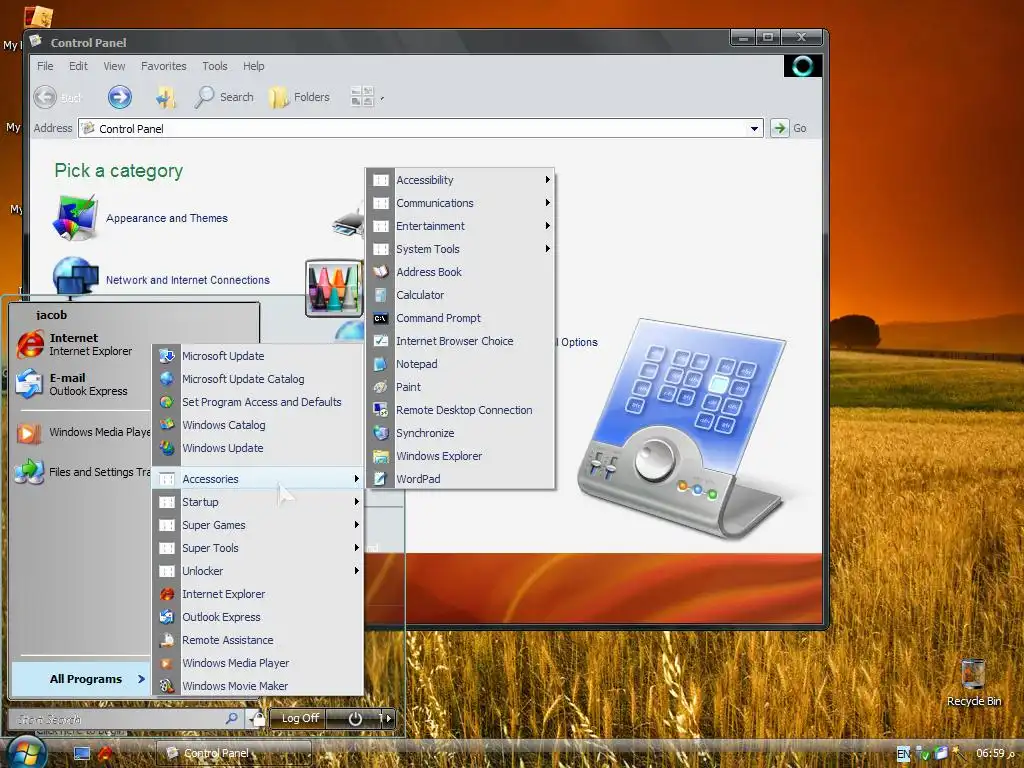
Task: Launch Outlook Express from All Programs list
Action: [x=259, y=617]
